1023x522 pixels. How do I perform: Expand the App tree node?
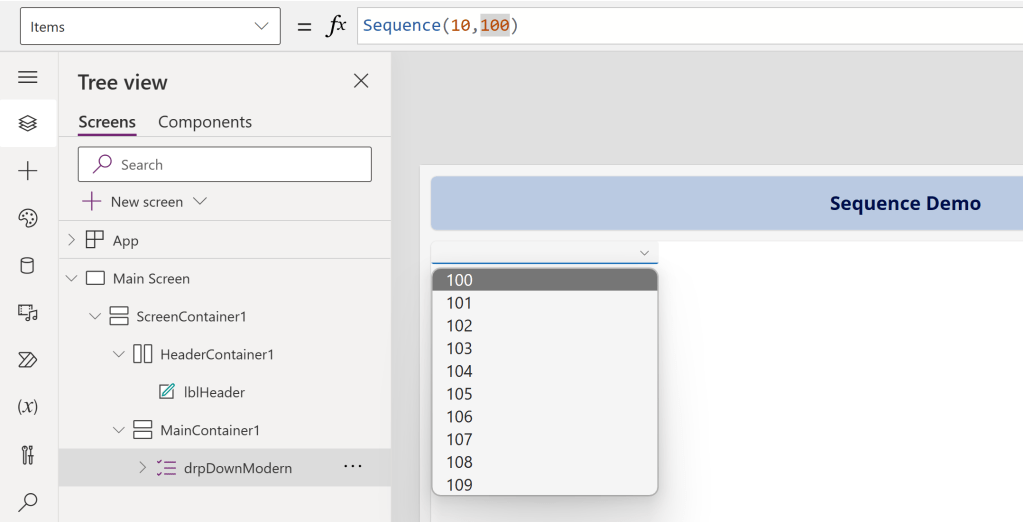click(x=71, y=240)
